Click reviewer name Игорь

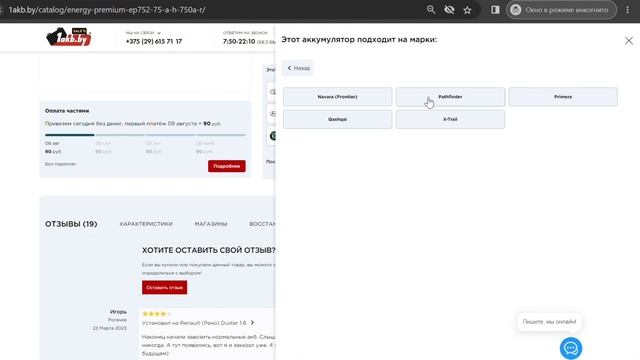pyautogui.click(x=118, y=312)
